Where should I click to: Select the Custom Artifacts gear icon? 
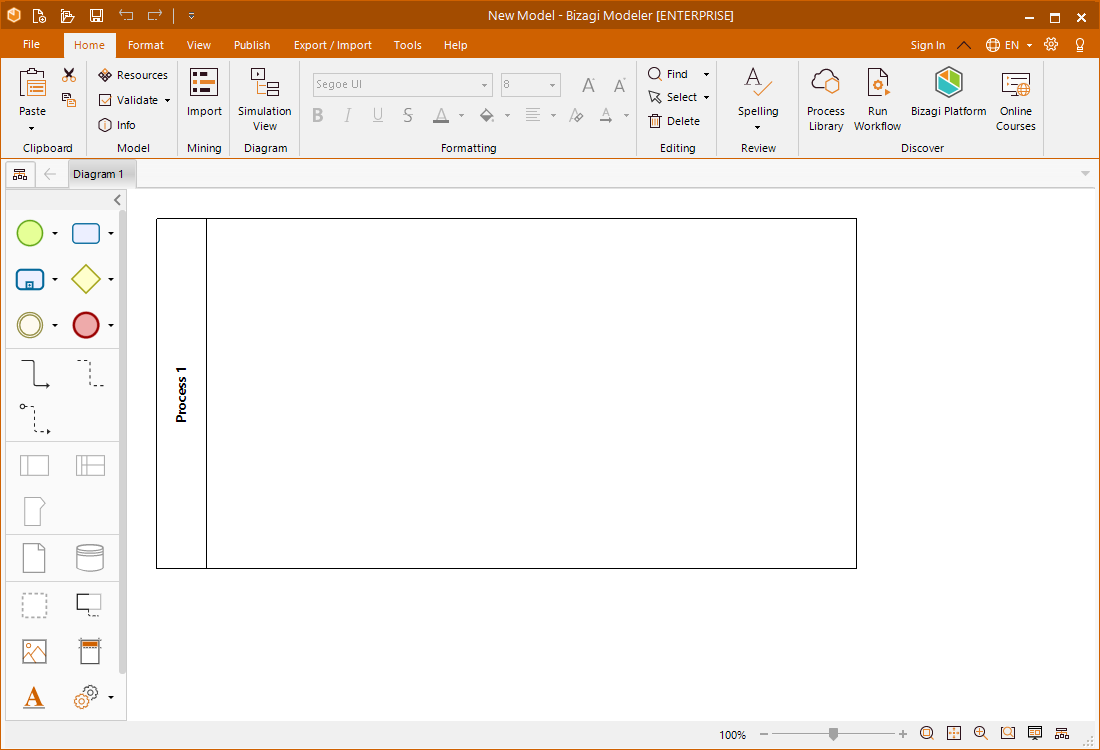86,697
